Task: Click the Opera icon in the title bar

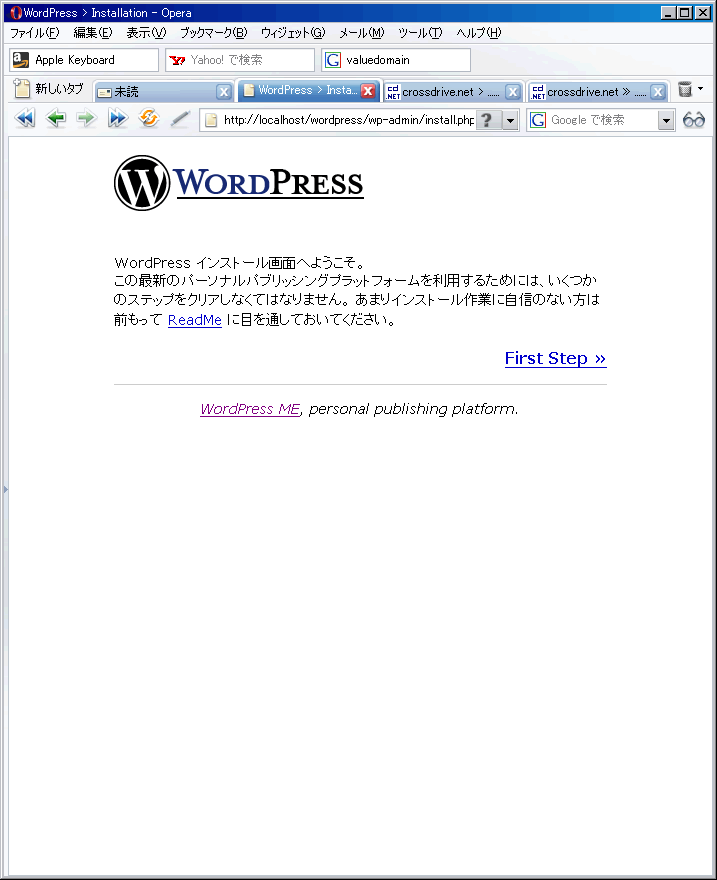Action: click(x=16, y=12)
